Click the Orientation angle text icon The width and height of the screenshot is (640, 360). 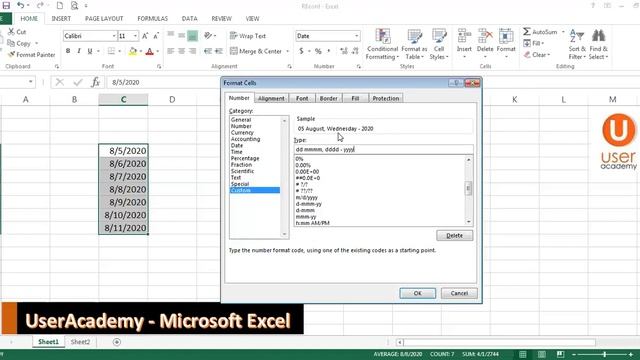(208, 36)
